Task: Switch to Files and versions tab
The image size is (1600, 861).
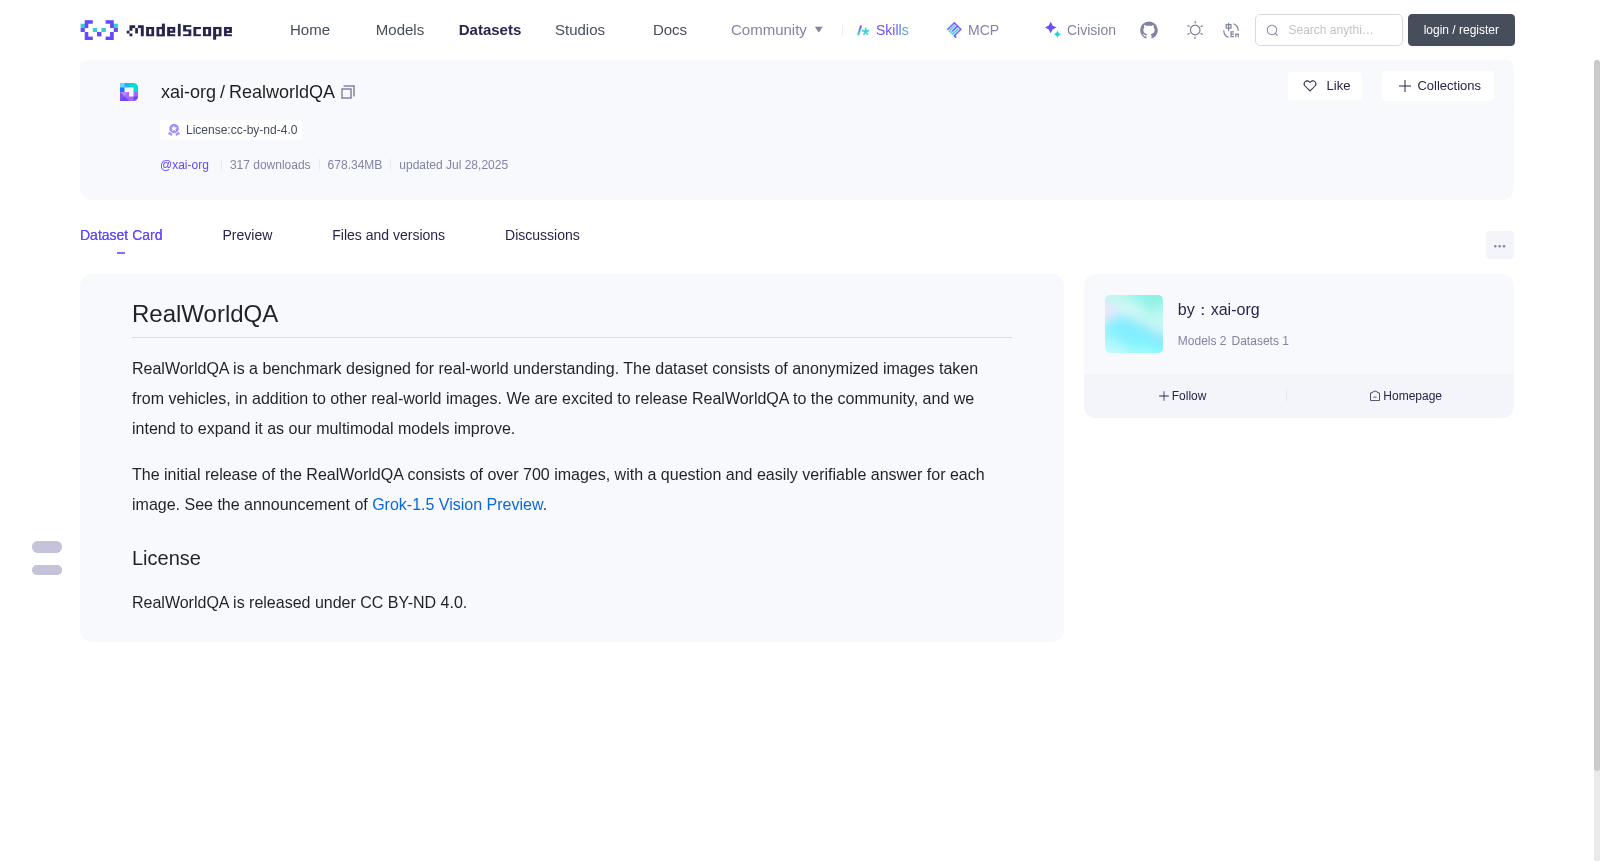Action: tap(388, 235)
